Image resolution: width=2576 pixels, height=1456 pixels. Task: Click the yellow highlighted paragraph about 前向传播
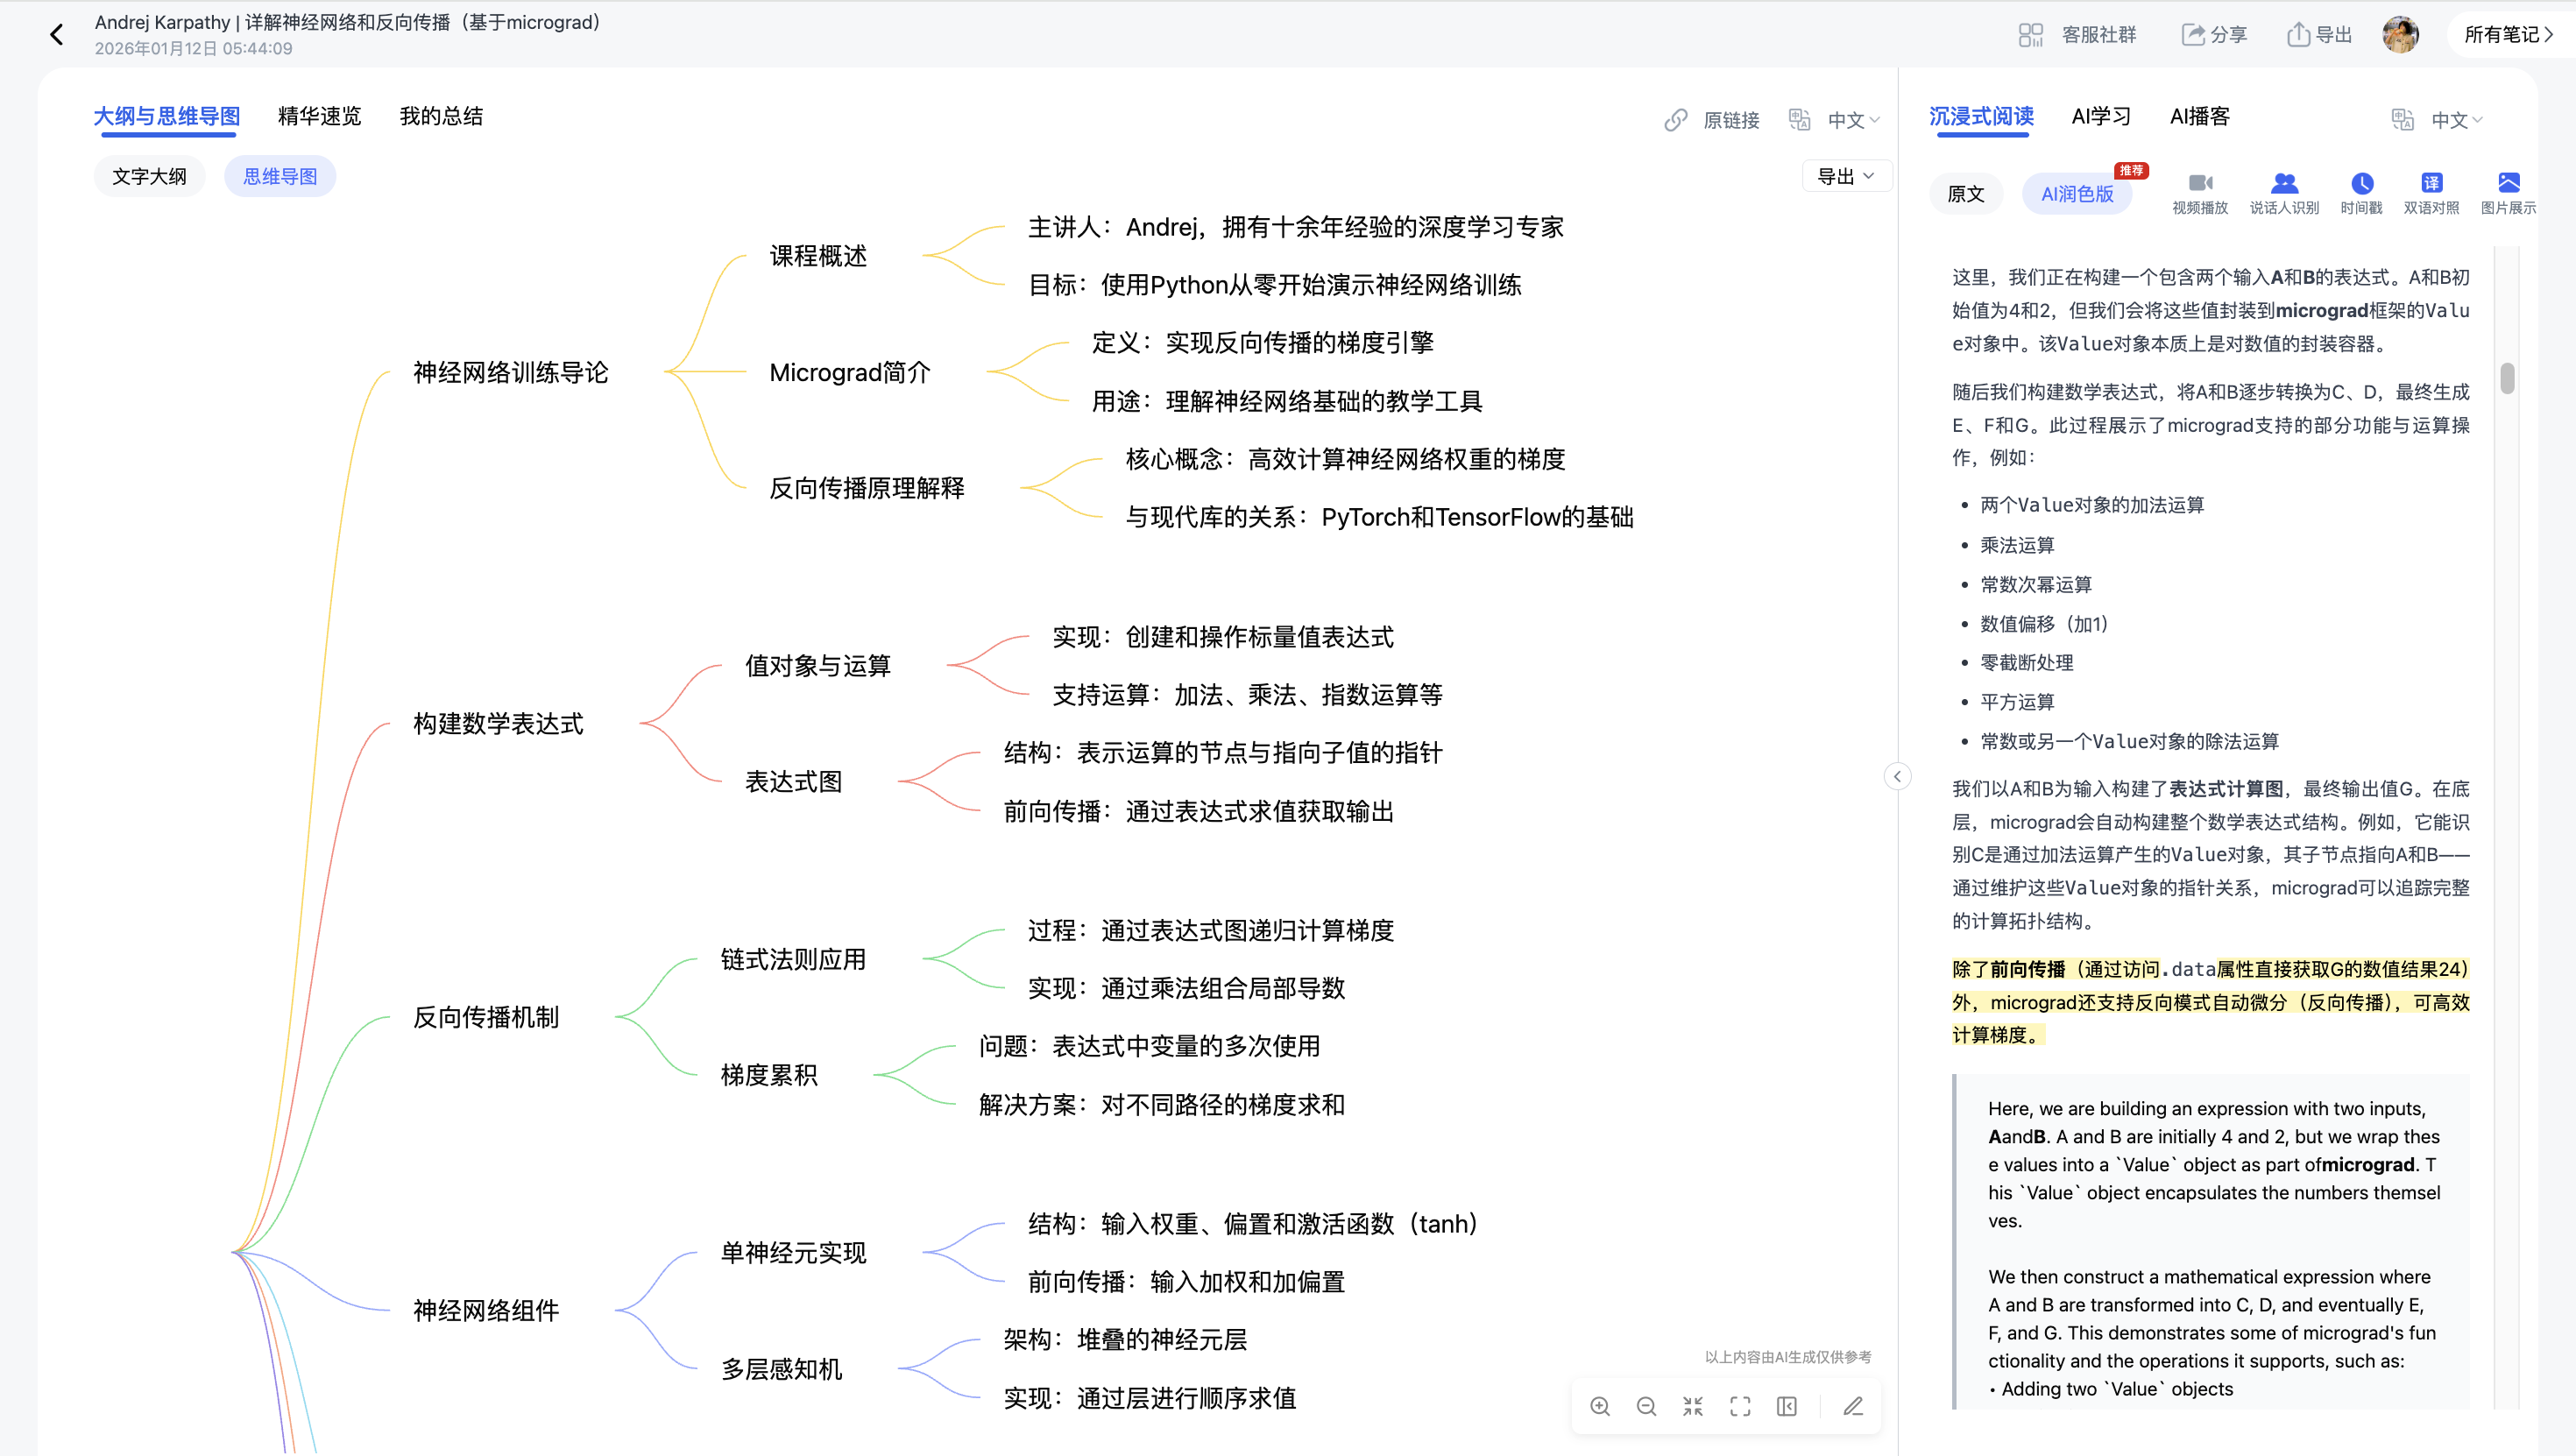click(x=2210, y=1002)
